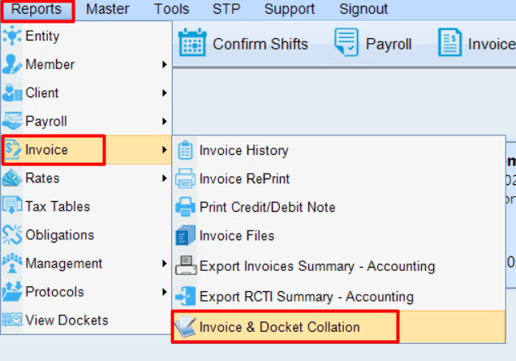Choose Invoice RePrint from submenu
Viewport: 516px width, 361px height.
pos(339,179)
